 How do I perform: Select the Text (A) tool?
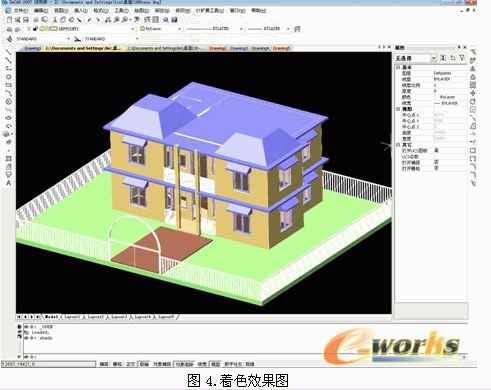(8, 183)
